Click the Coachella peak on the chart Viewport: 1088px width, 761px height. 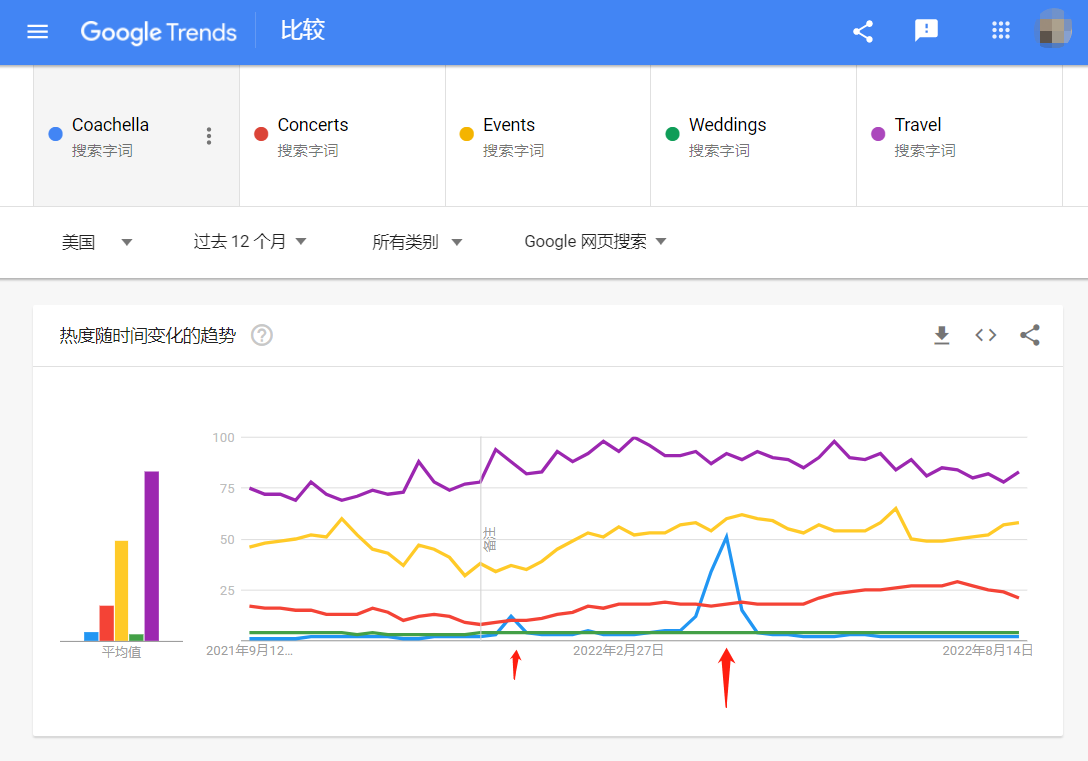(x=725, y=535)
